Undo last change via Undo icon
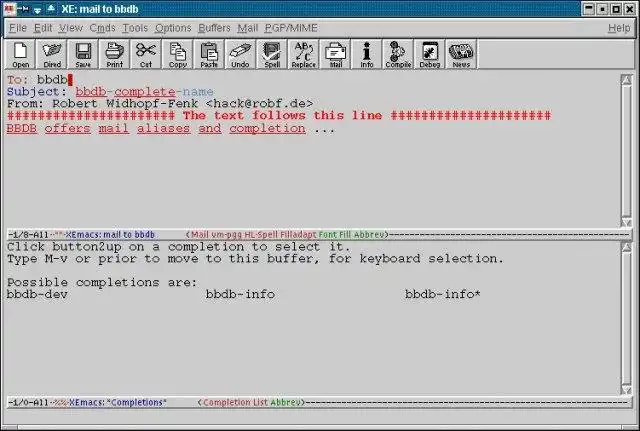 tap(240, 54)
